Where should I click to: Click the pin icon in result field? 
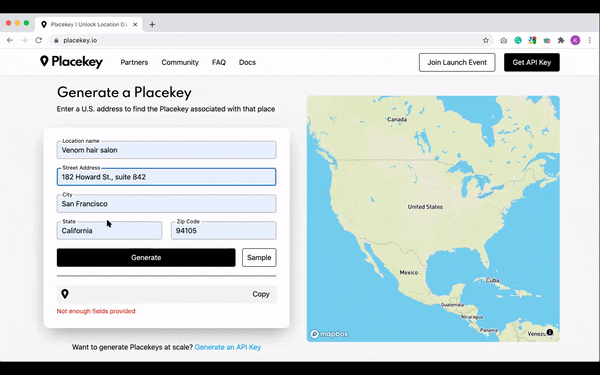(65, 294)
